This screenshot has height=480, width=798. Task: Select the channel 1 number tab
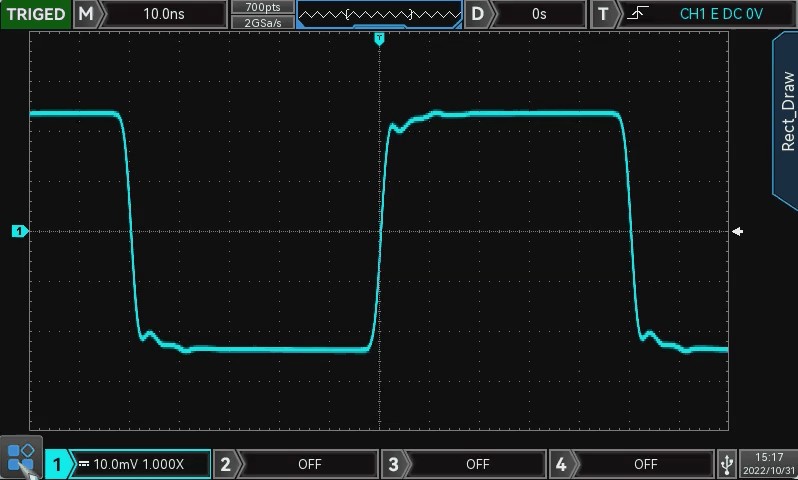(58, 464)
